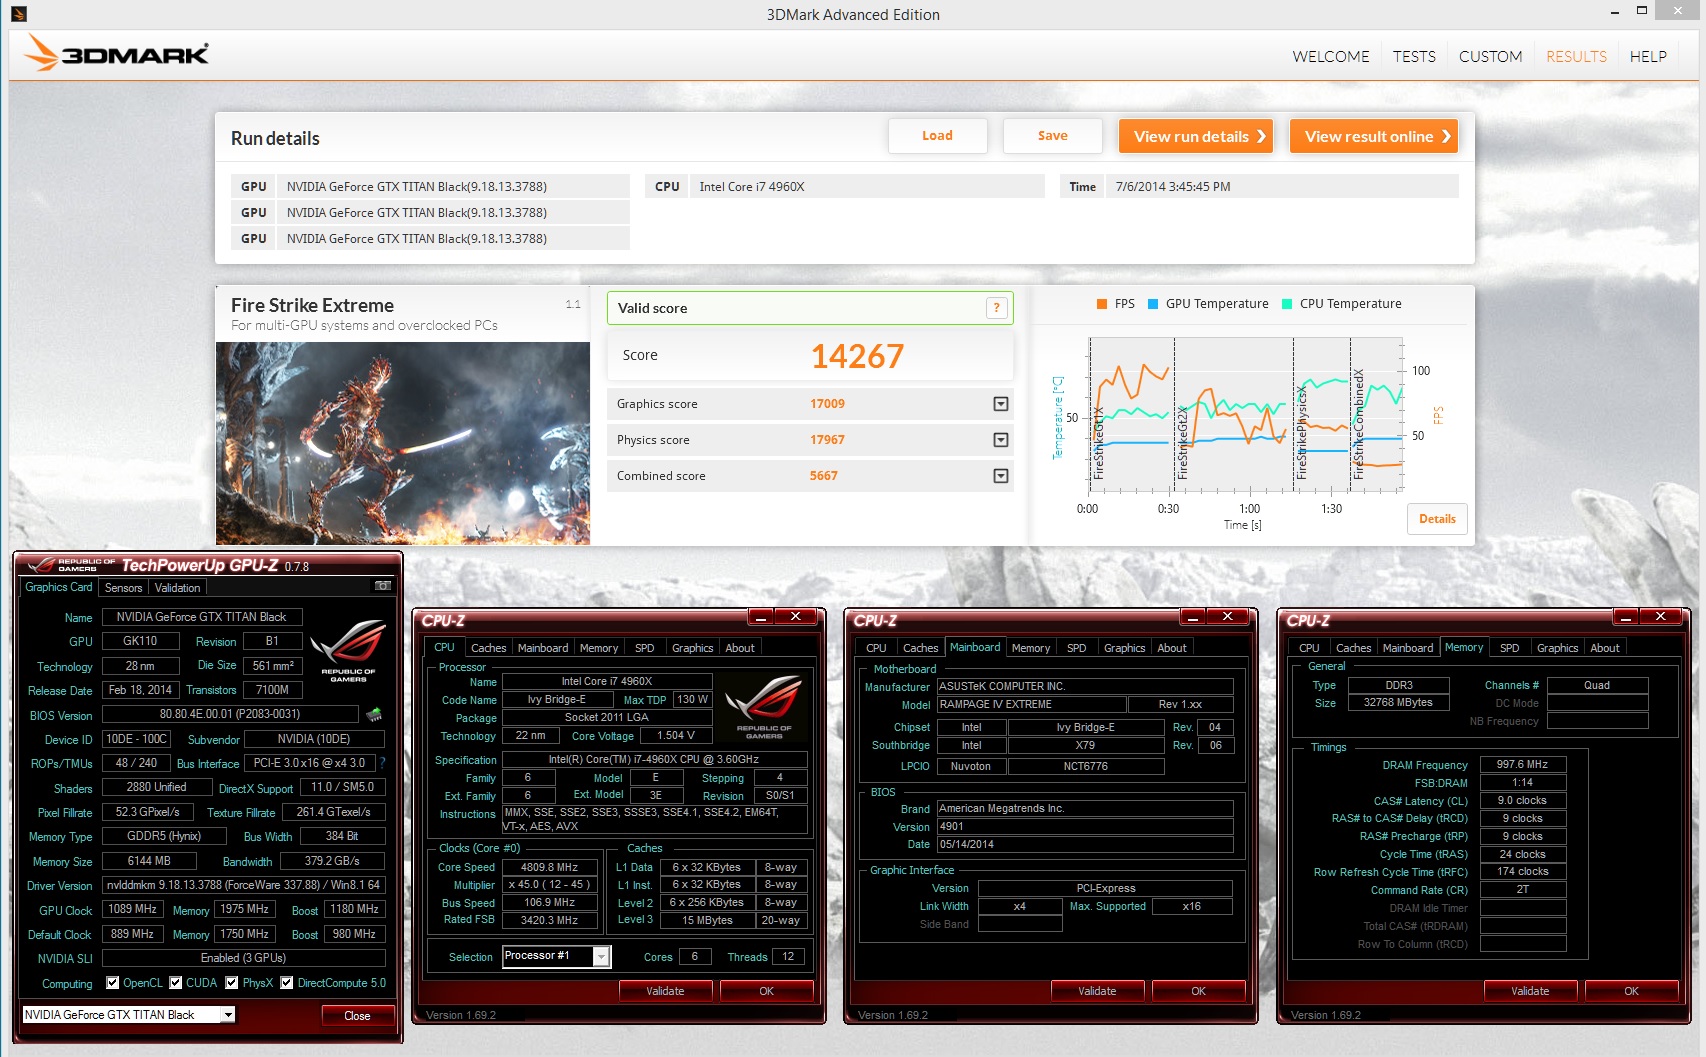Click View run details button

[x=1196, y=136]
